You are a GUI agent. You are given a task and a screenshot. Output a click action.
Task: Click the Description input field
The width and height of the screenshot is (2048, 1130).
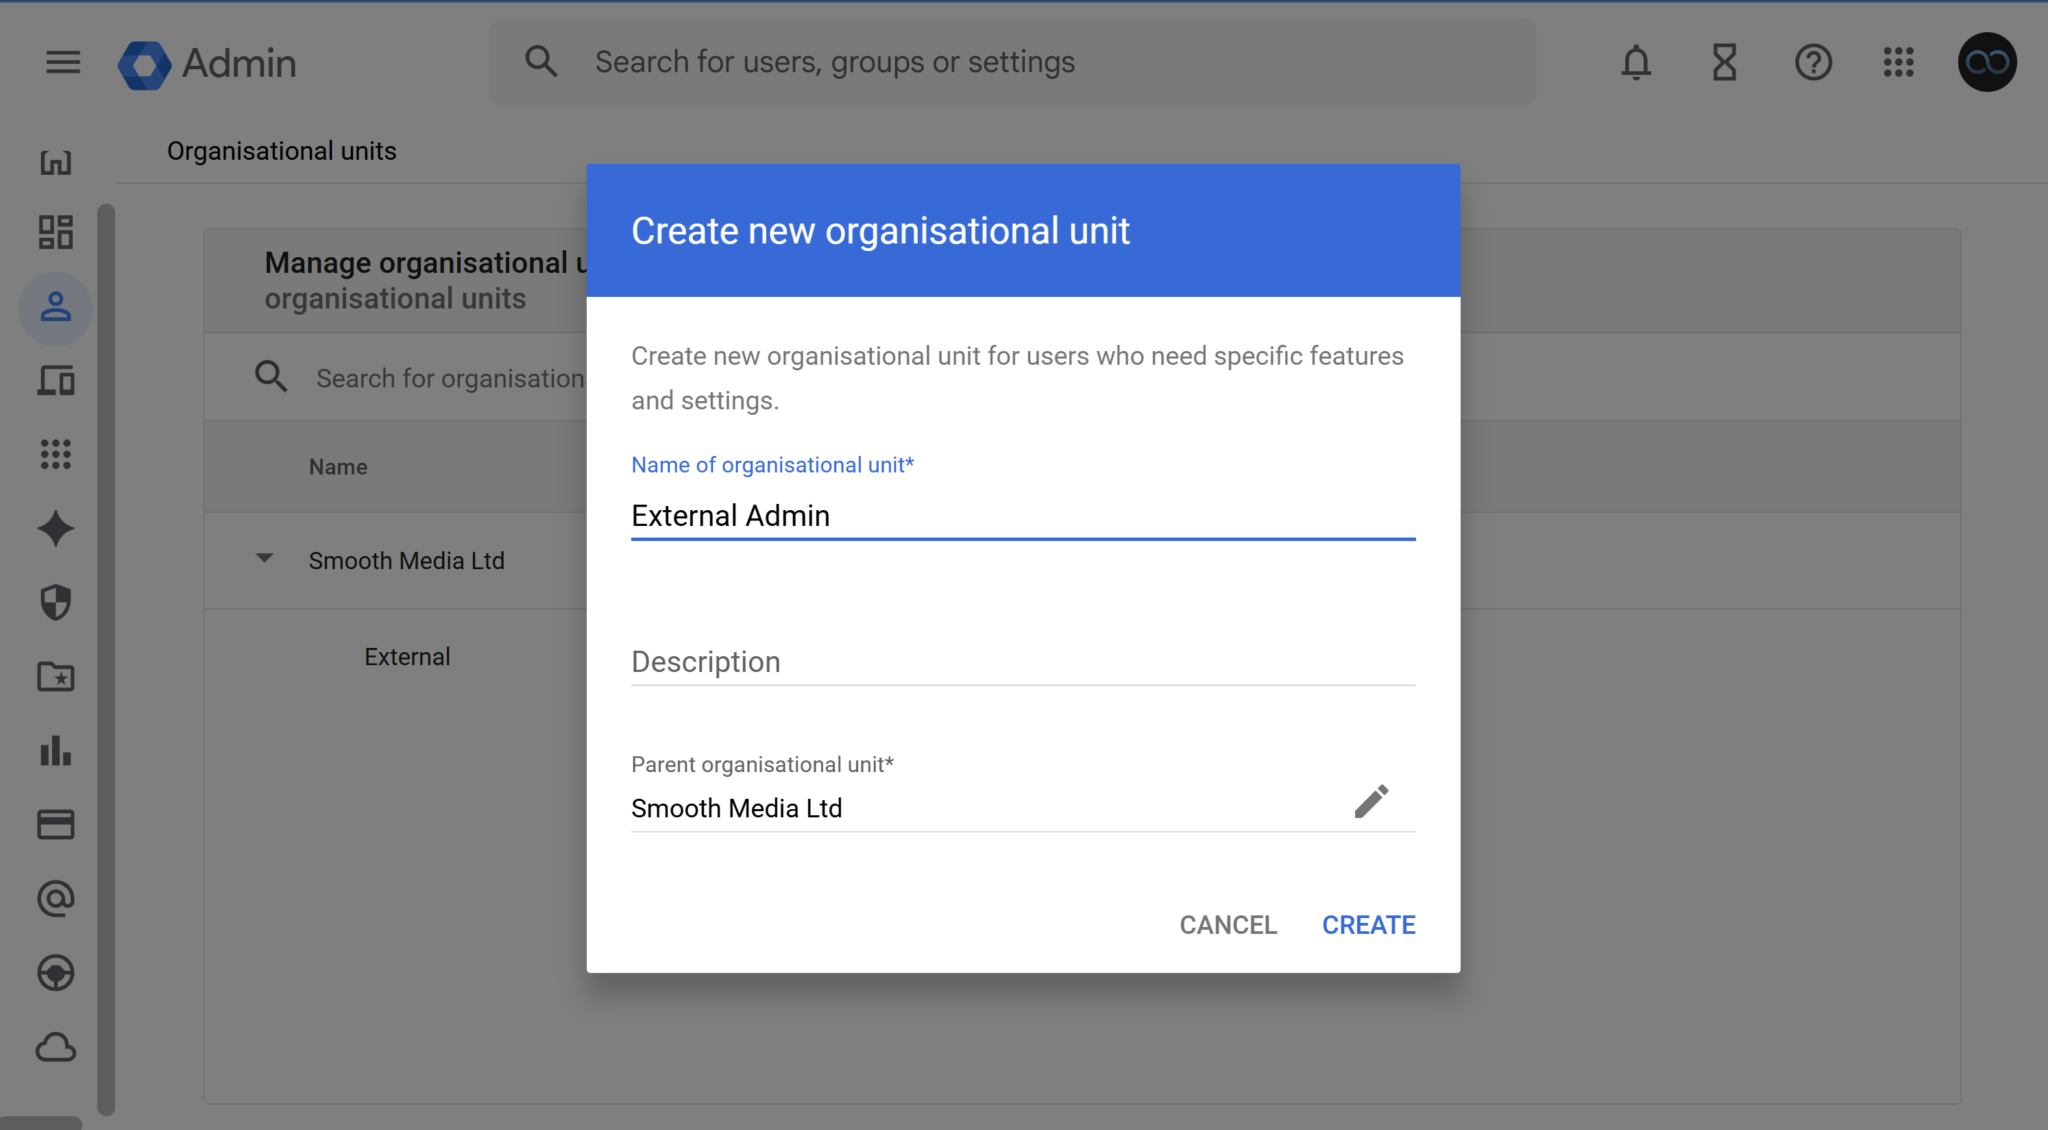[x=1022, y=661]
